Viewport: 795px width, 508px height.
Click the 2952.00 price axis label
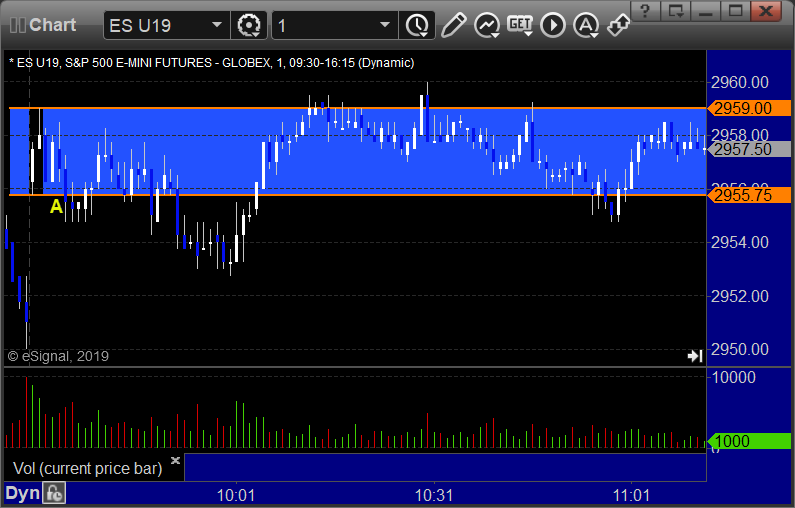click(x=740, y=296)
